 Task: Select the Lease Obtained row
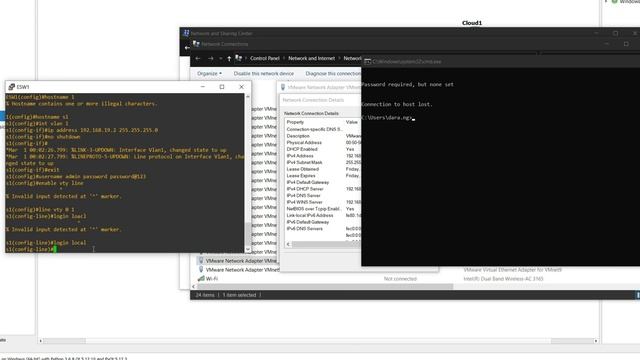click(323, 169)
